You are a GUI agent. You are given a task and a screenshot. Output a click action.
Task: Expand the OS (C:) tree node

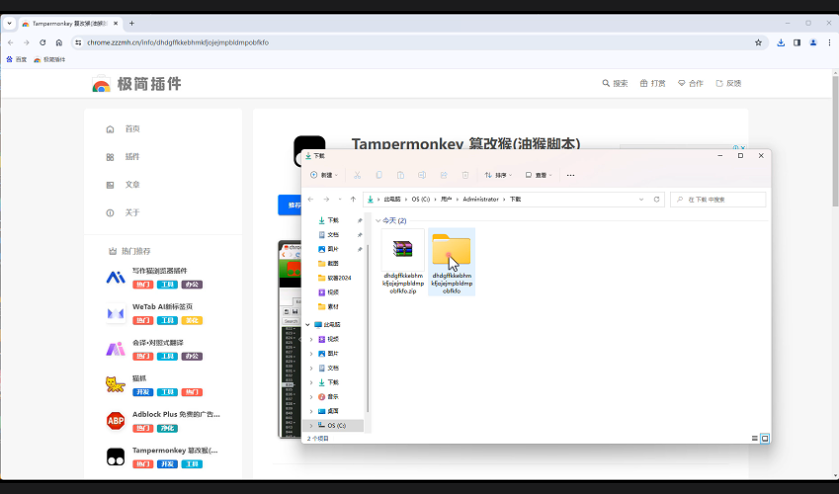click(311, 425)
